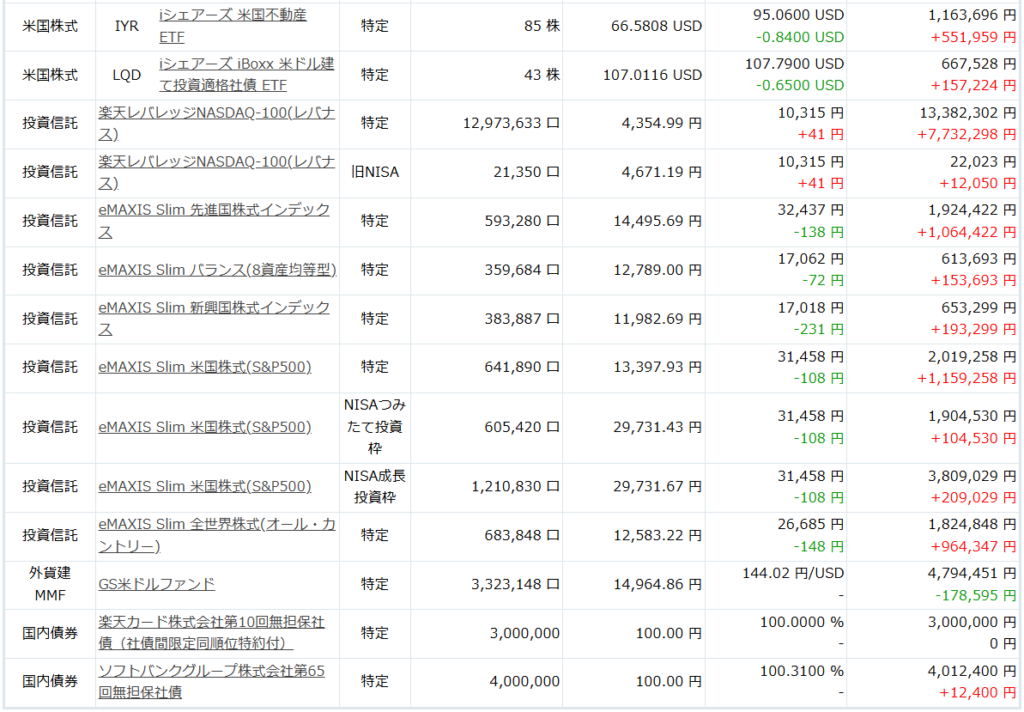Viewport: 1024px width, 712px height.
Task: Click the 85 株 quantity cell
Action: pyautogui.click(x=542, y=26)
